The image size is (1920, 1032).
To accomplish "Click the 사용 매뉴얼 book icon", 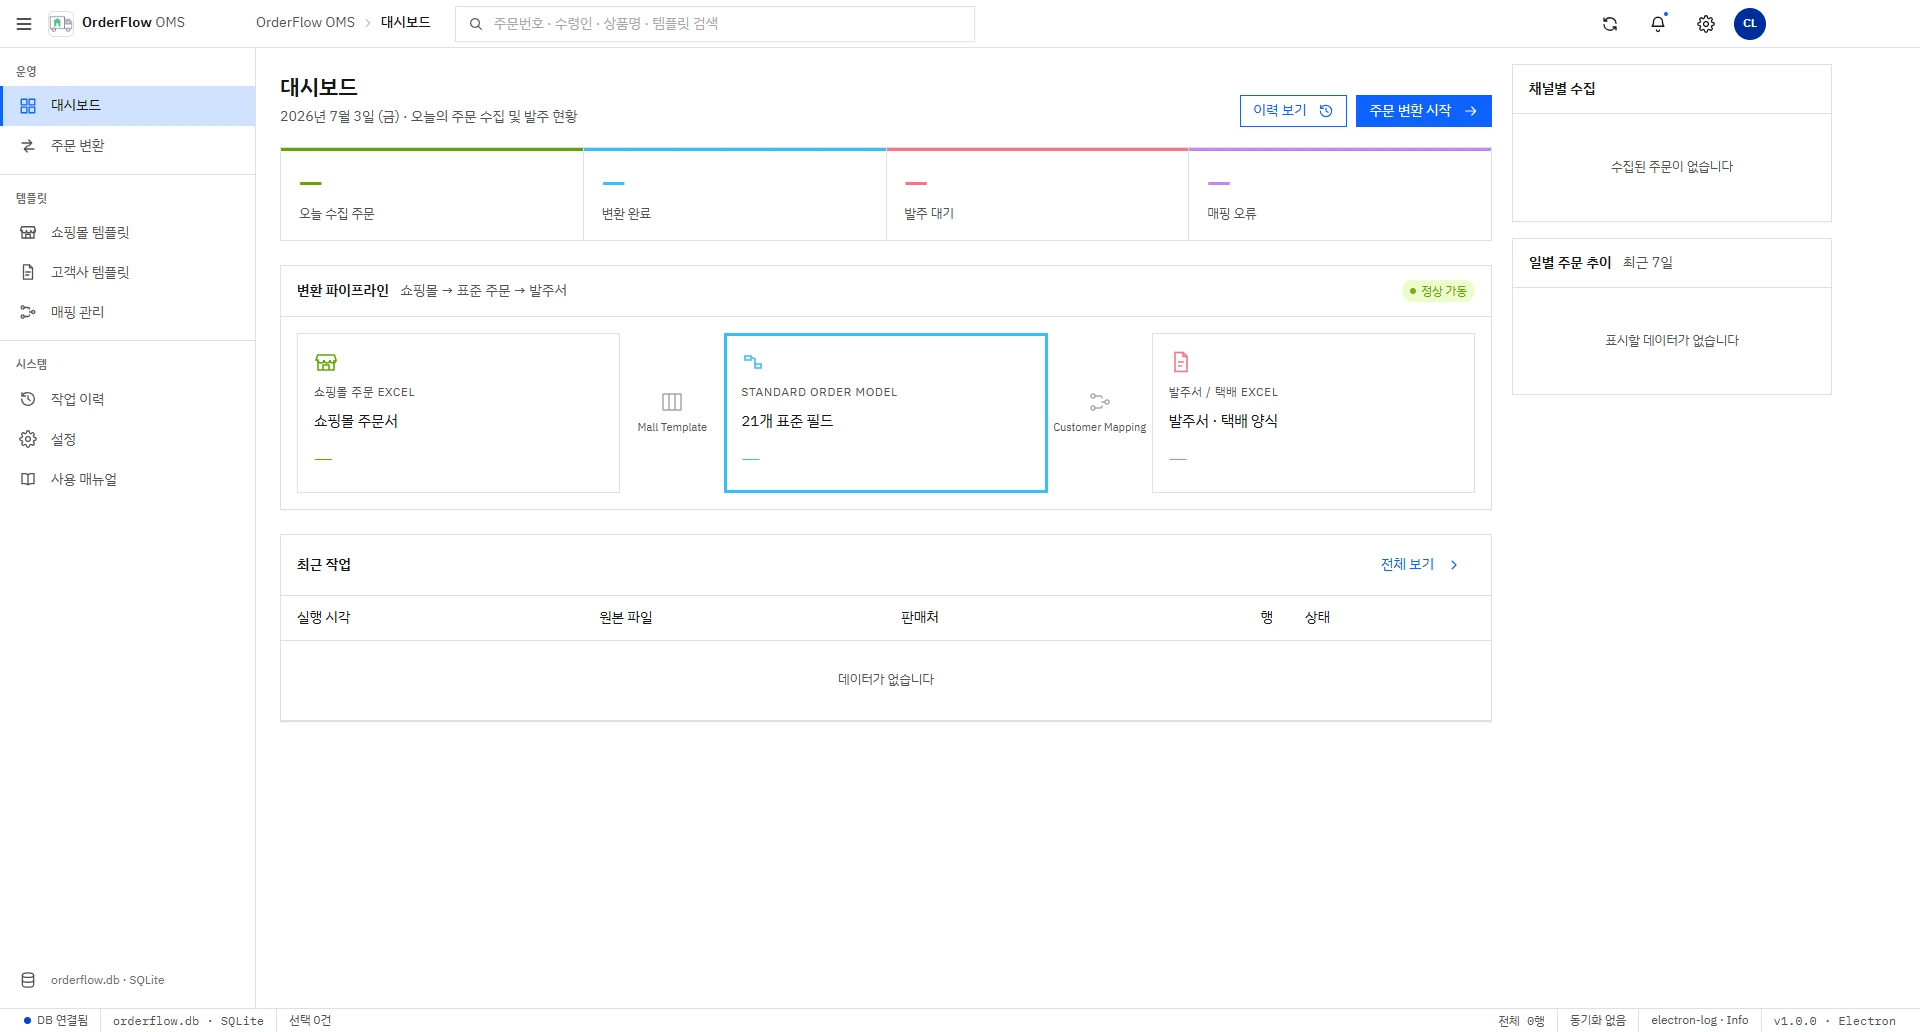I will tap(28, 480).
